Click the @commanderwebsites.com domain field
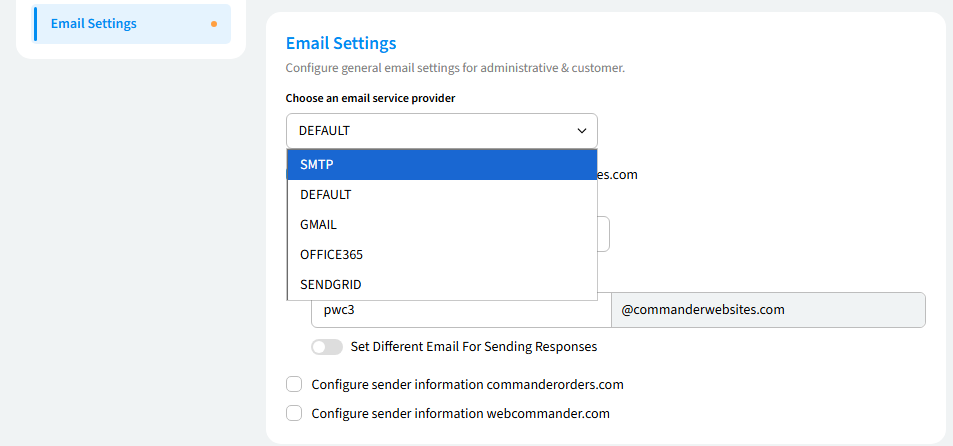The width and height of the screenshot is (953, 446). point(767,310)
